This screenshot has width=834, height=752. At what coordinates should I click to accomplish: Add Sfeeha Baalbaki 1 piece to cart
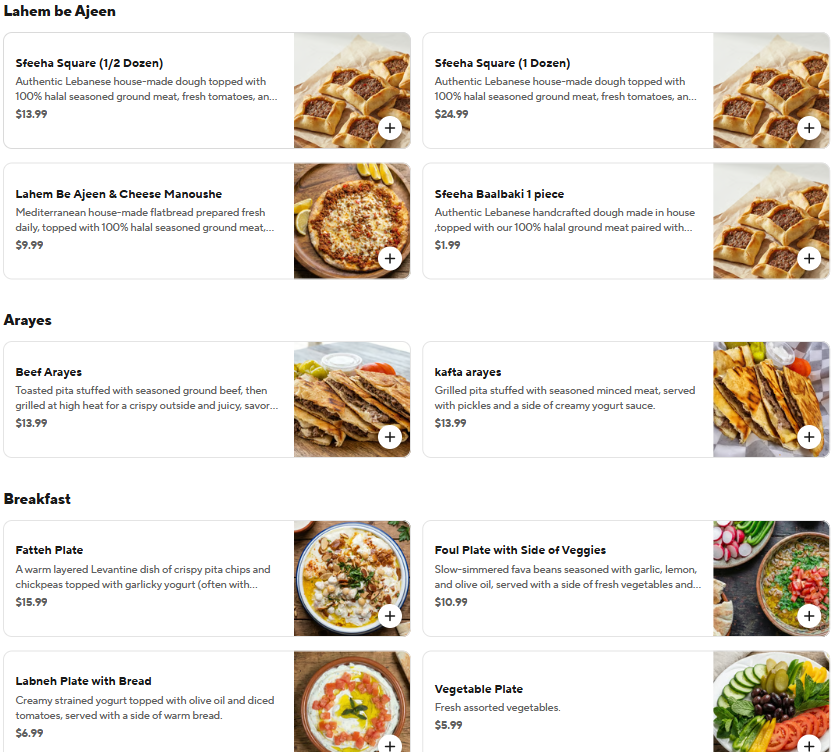coord(809,258)
